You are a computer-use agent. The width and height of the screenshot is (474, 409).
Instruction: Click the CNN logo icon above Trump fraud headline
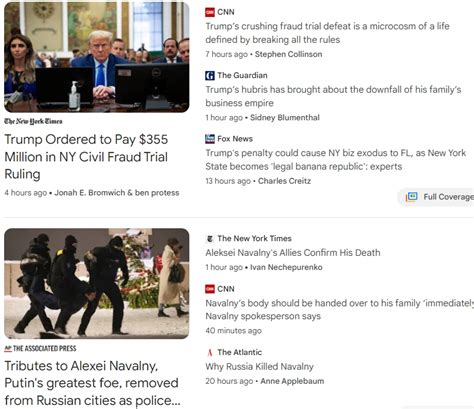point(210,12)
